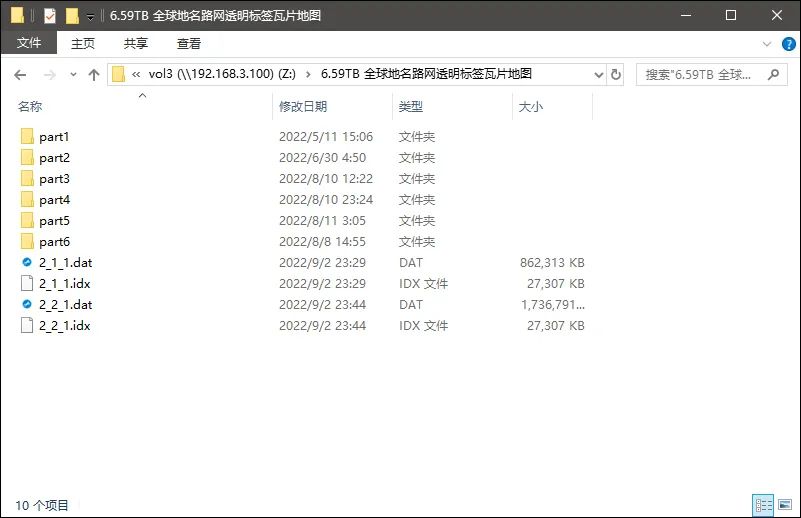Expand the hidden path with the « chevron
Viewport: 801px width, 518px height.
(x=136, y=75)
